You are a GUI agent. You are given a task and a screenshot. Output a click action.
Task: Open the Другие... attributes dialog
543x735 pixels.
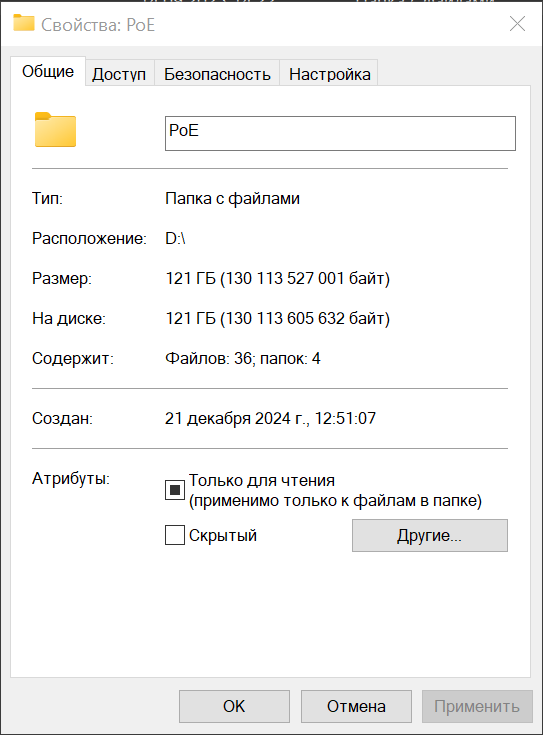coord(430,535)
